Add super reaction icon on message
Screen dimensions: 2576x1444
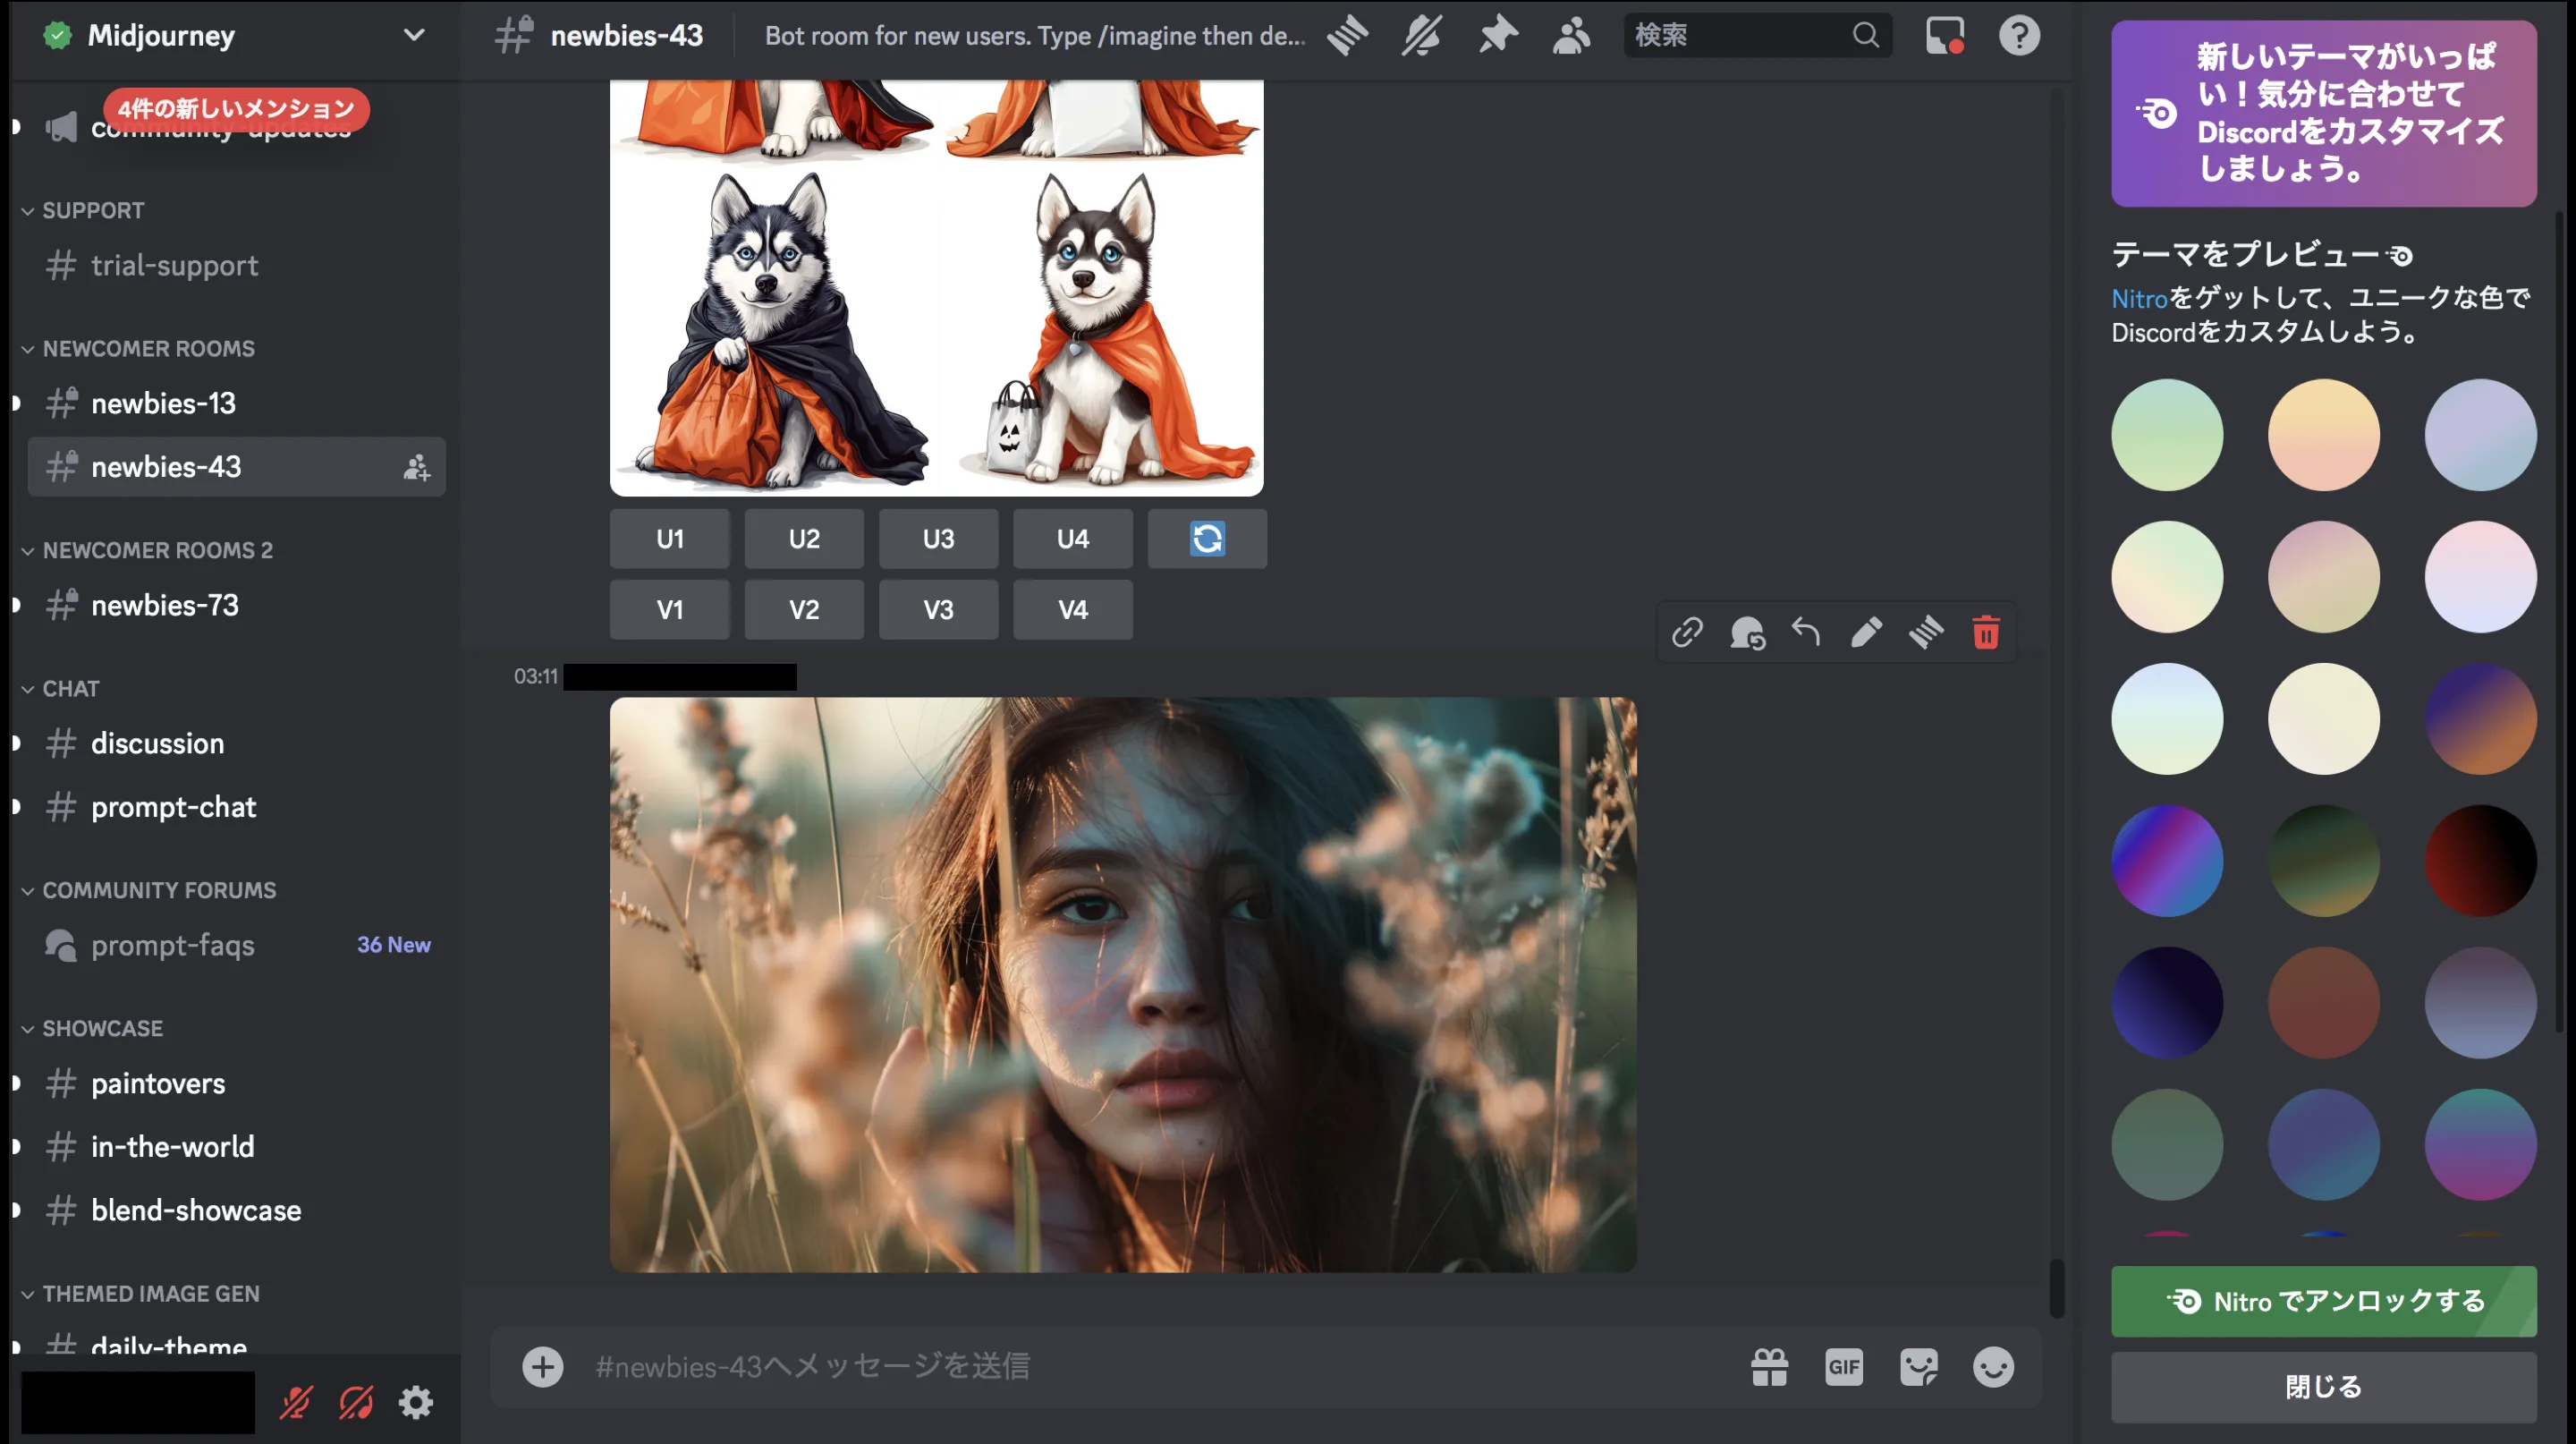[1747, 632]
